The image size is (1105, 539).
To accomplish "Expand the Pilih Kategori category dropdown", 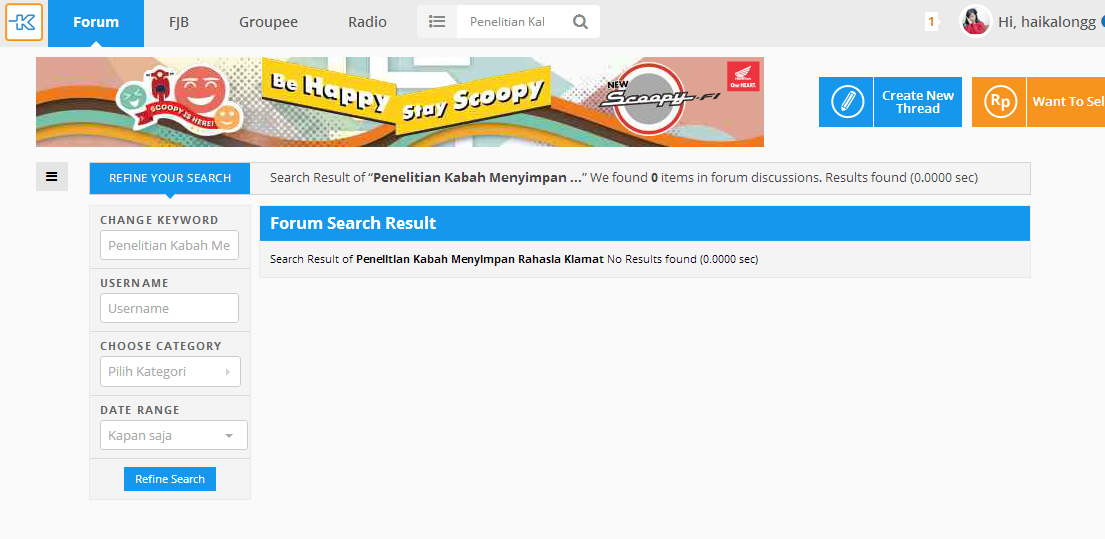I will [170, 371].
